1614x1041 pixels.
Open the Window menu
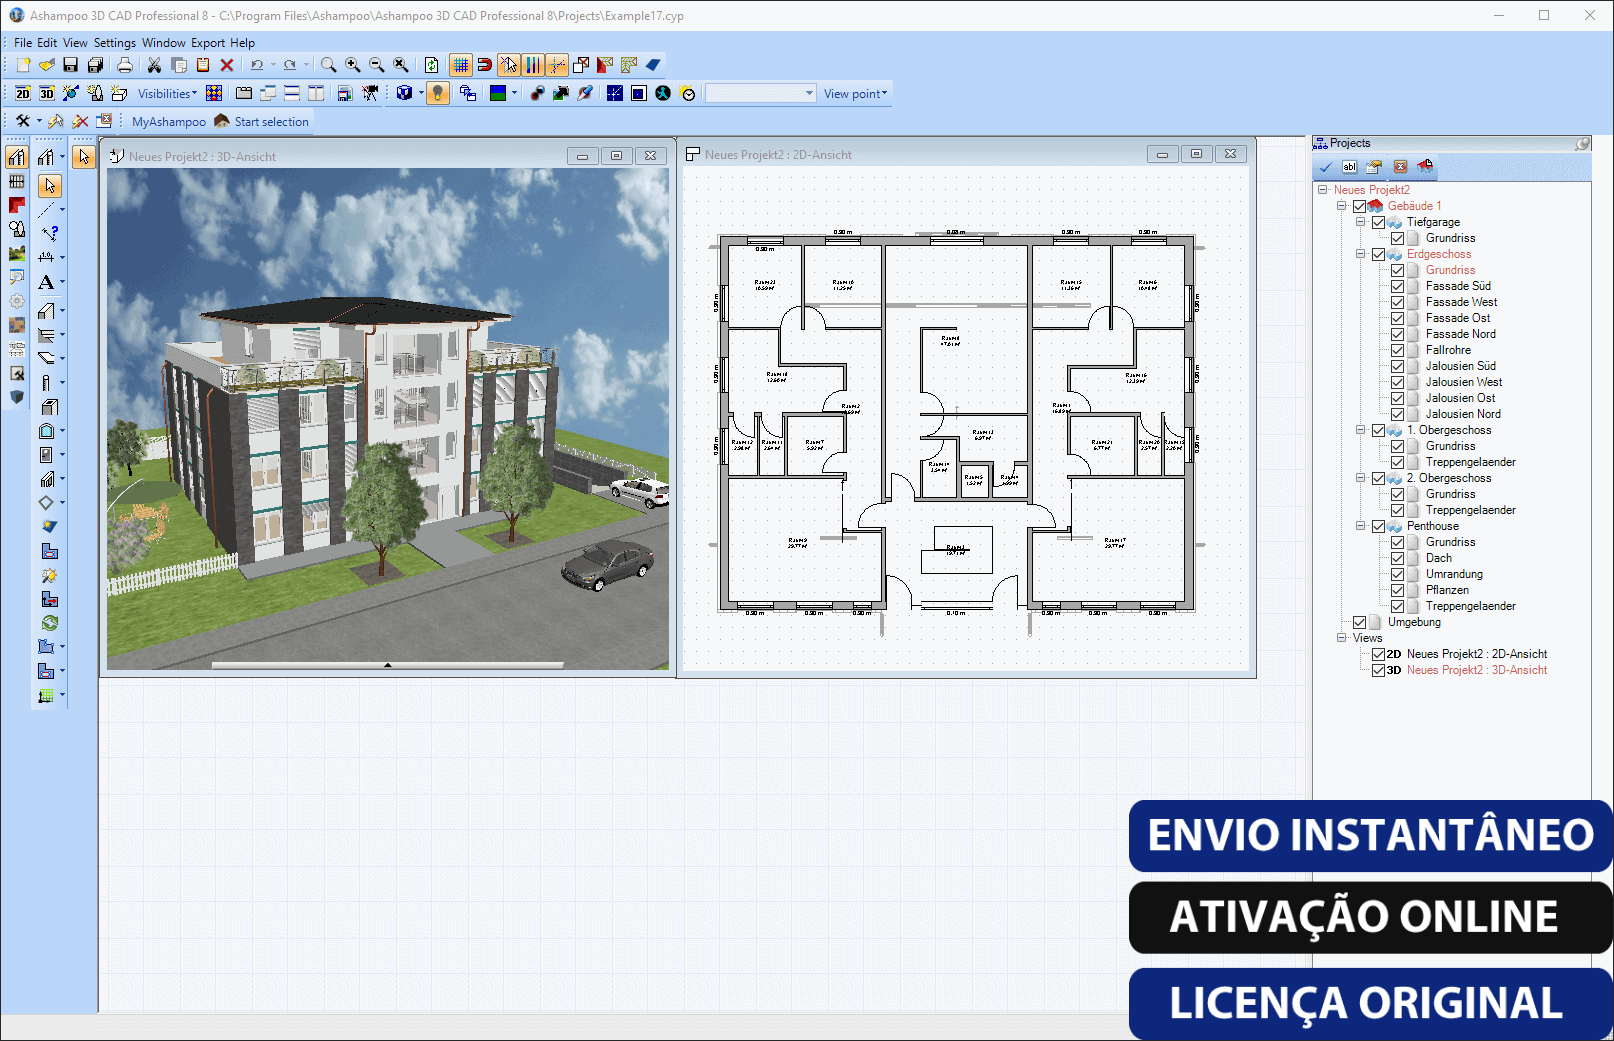[164, 43]
